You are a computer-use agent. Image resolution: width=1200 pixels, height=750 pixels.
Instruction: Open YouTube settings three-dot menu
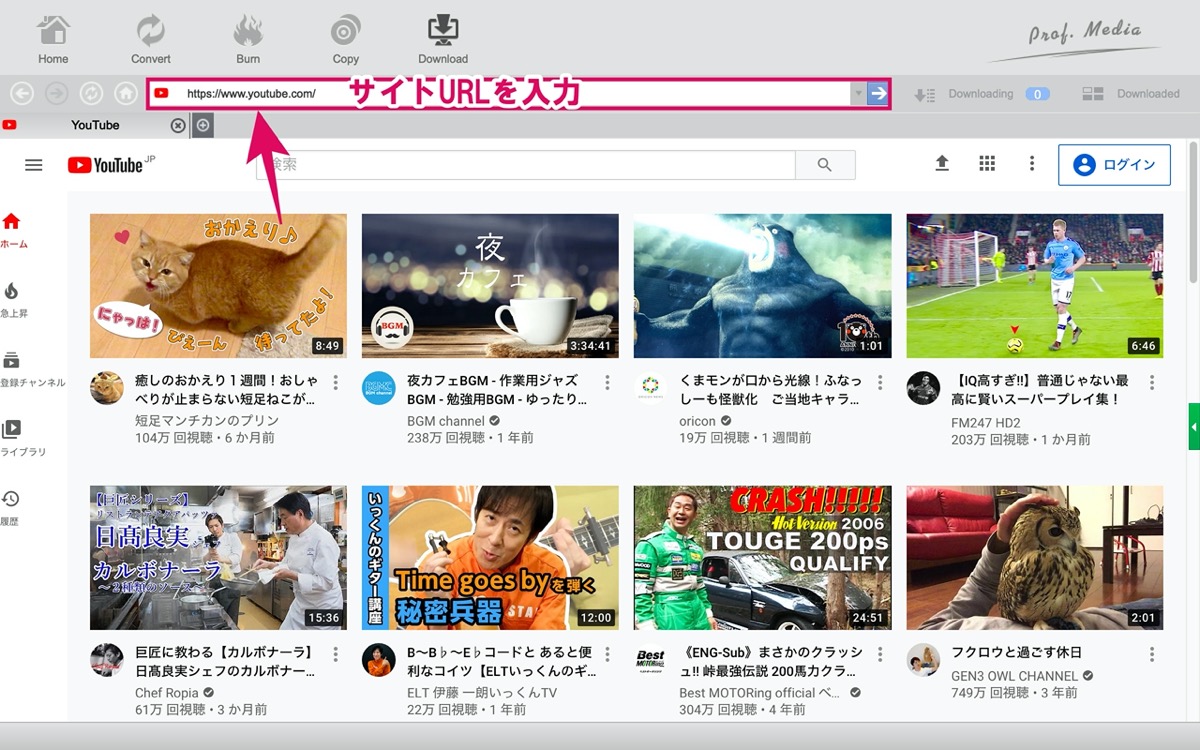[1032, 164]
